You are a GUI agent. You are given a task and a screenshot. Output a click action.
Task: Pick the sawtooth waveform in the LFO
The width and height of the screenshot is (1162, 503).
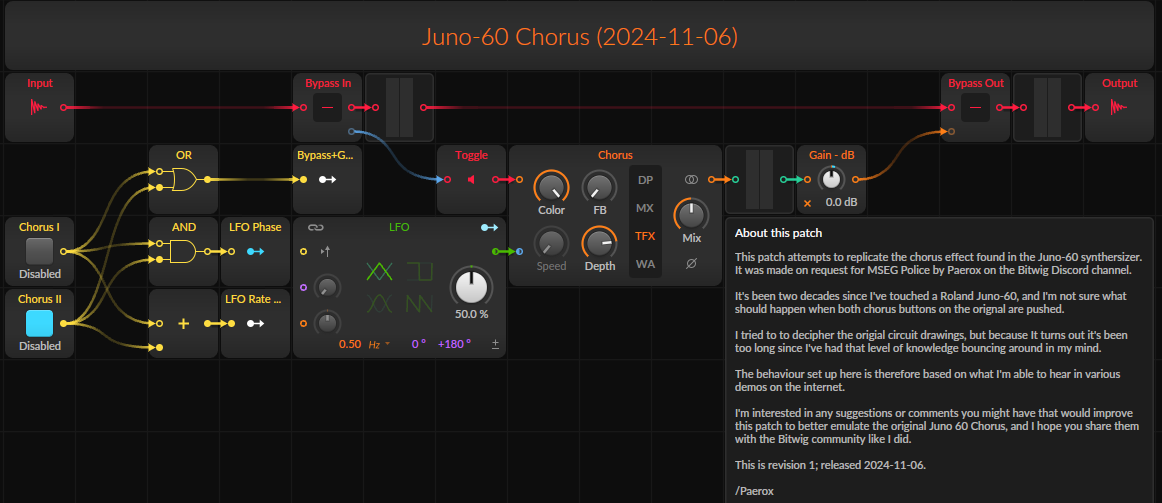coord(418,302)
